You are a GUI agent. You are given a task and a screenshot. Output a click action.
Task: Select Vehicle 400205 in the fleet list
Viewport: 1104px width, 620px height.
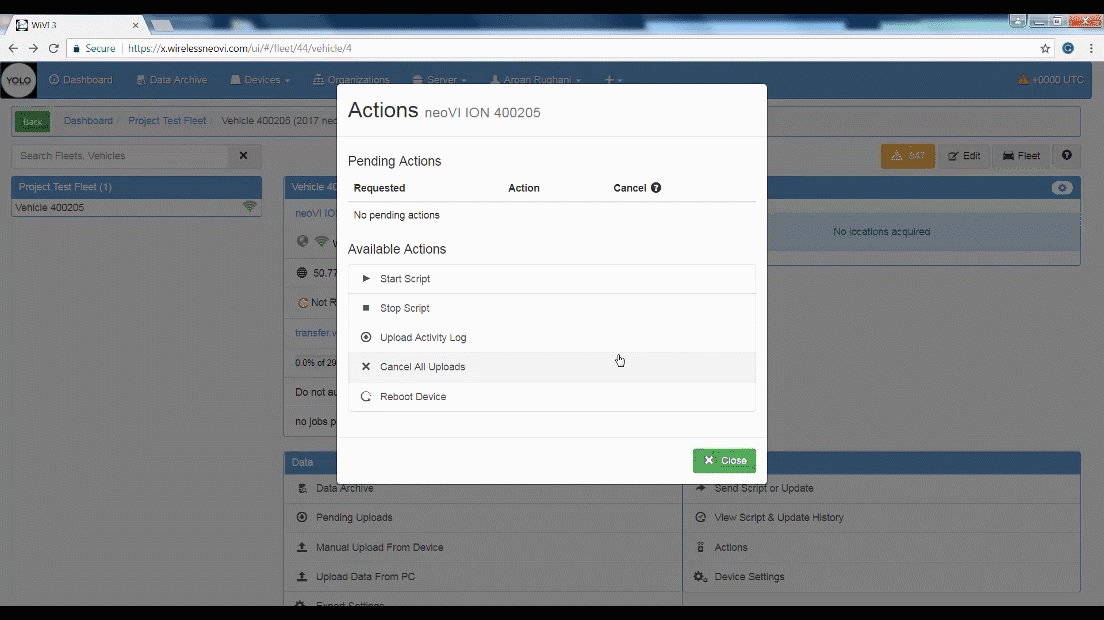pyautogui.click(x=136, y=208)
